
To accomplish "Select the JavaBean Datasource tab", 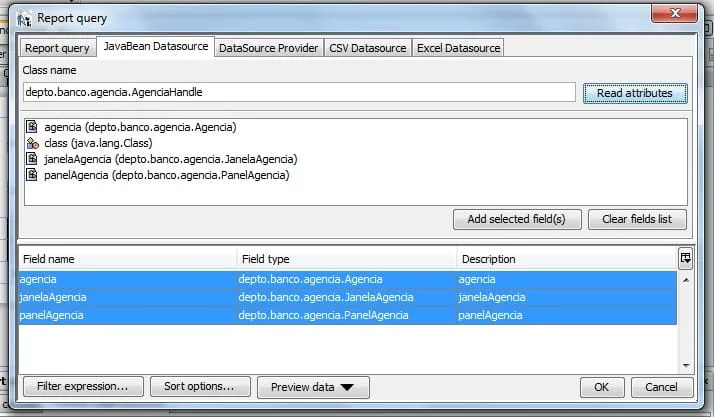I will tap(156, 46).
